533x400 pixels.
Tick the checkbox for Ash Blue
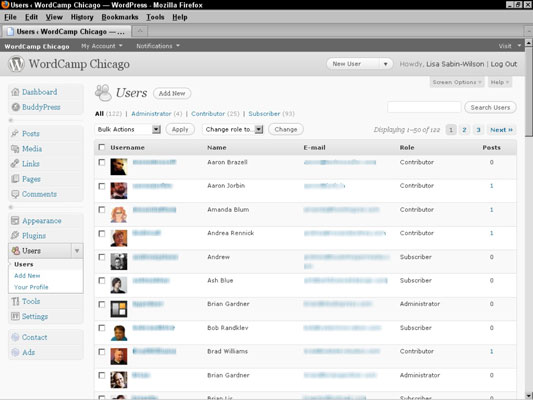tap(101, 280)
